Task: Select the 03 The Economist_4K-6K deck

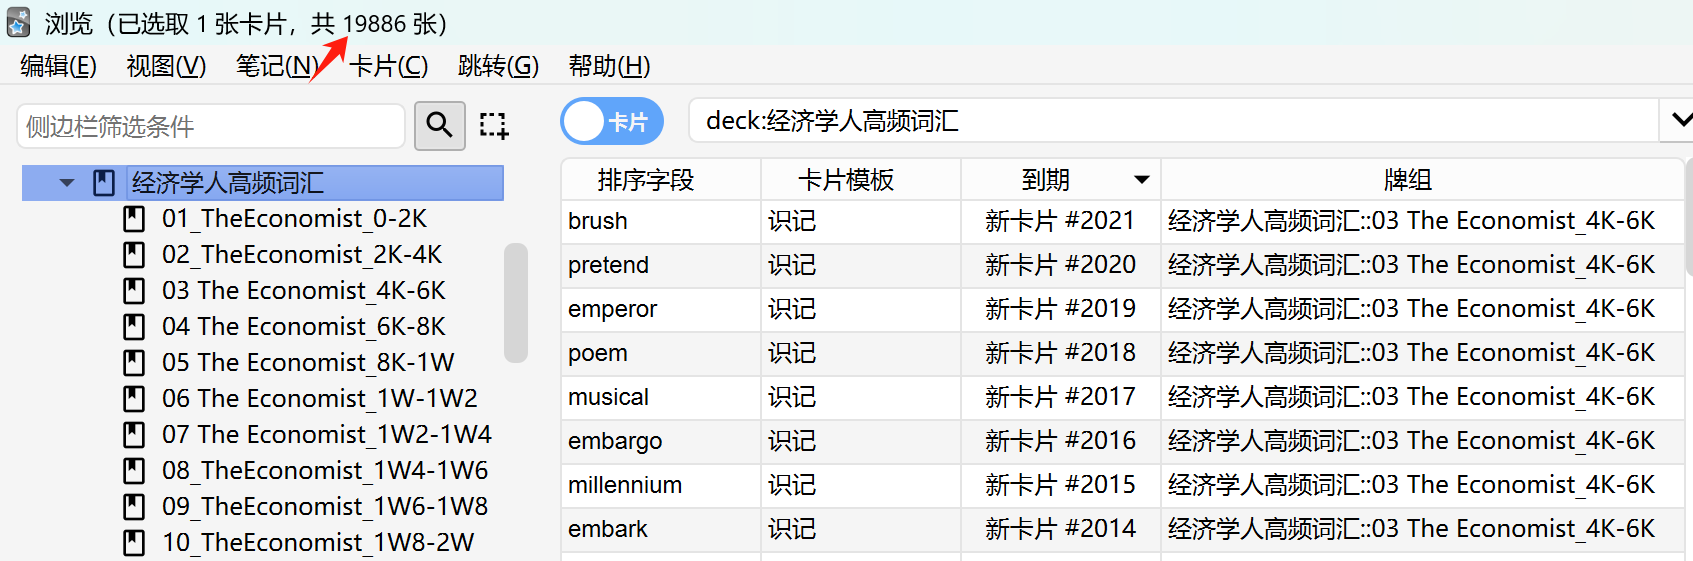Action: [303, 291]
